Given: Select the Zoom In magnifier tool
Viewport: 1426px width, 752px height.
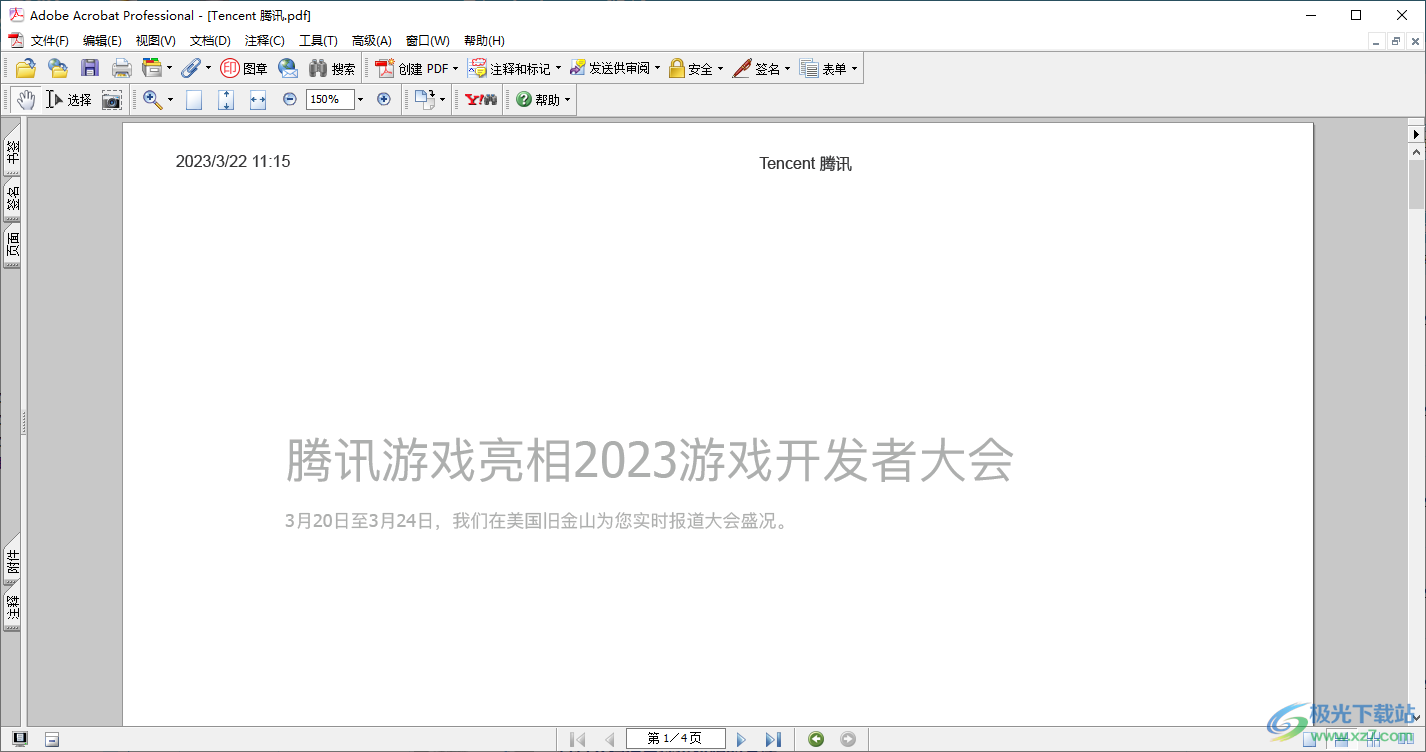Looking at the screenshot, I should [x=152, y=99].
